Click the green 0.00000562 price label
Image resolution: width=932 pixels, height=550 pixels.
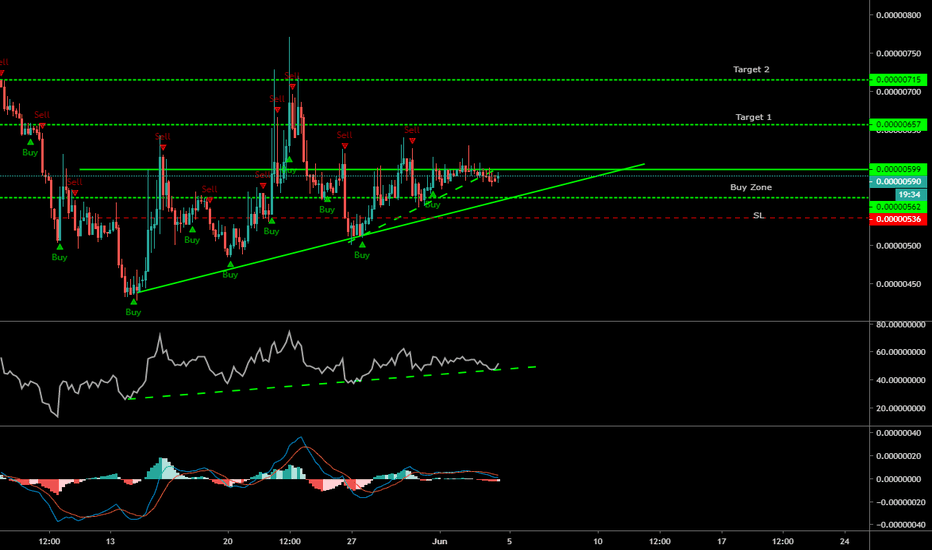[898, 207]
